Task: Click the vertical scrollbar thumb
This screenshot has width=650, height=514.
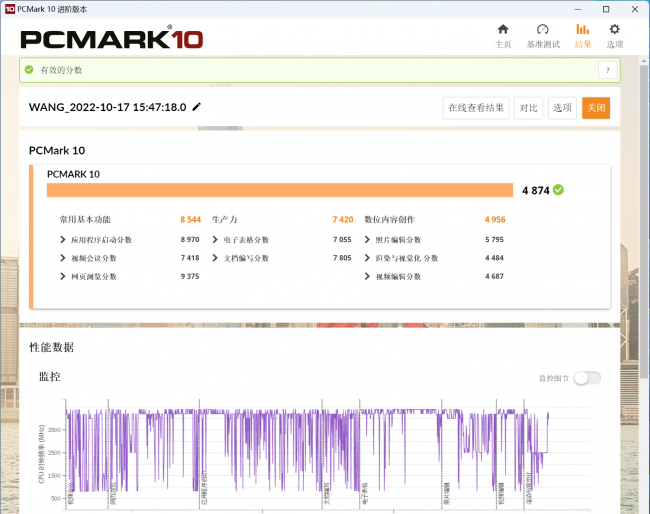Action: pos(644,221)
